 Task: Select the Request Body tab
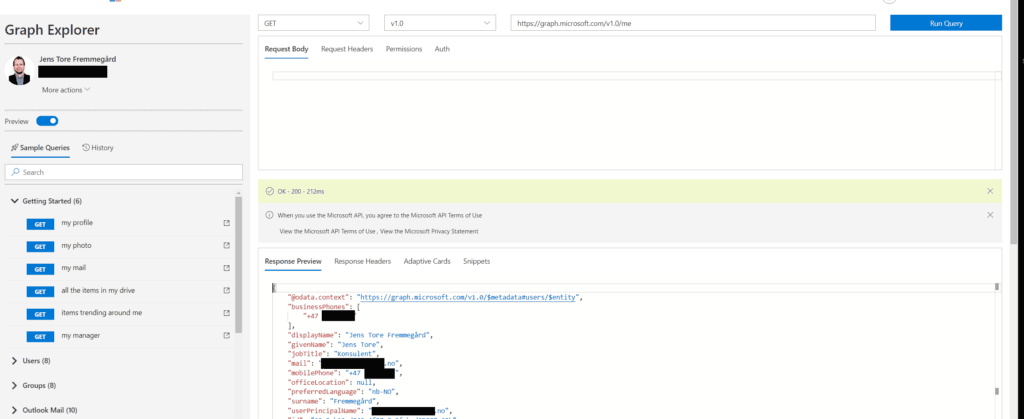point(286,49)
